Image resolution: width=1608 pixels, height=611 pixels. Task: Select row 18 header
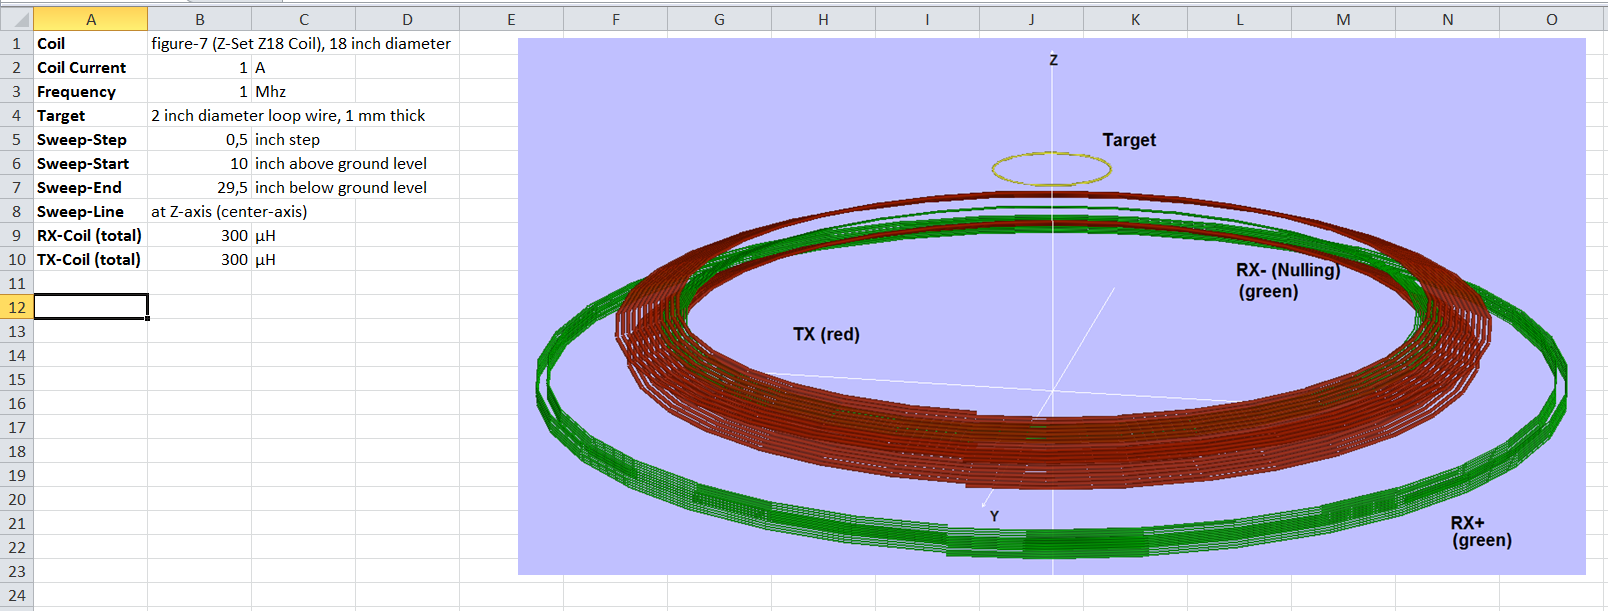17,451
